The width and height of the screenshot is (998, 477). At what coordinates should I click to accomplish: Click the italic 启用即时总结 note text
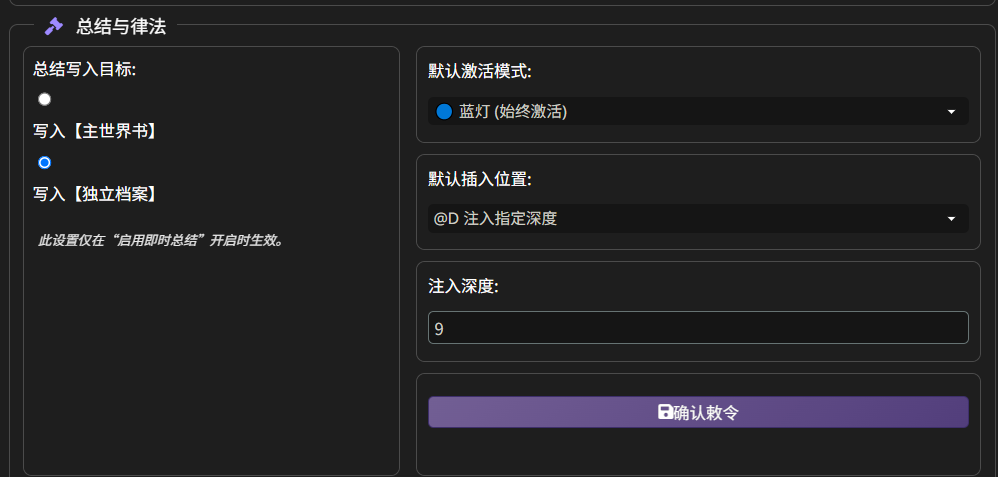pos(160,240)
